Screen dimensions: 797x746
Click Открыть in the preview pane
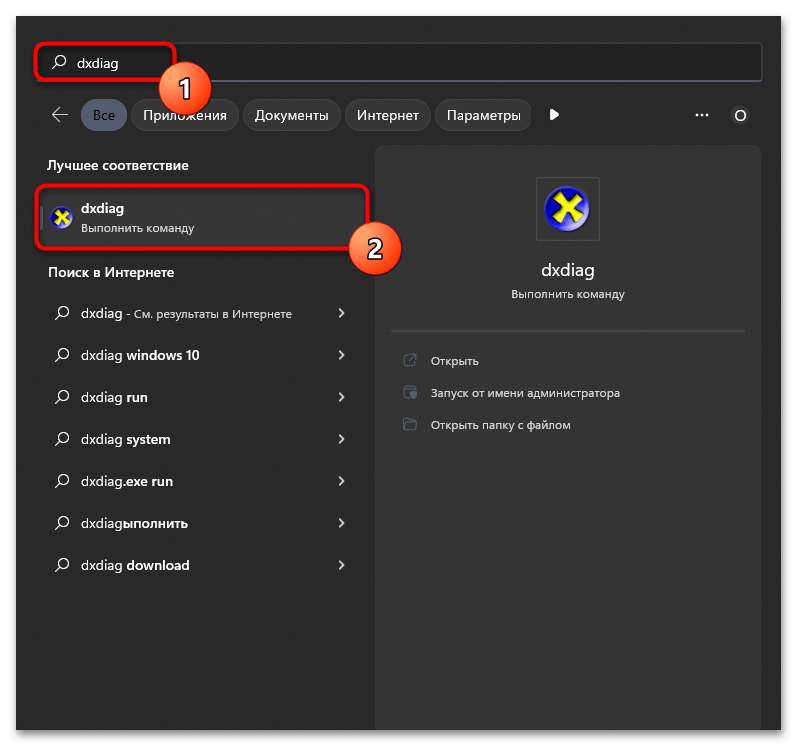tap(454, 361)
